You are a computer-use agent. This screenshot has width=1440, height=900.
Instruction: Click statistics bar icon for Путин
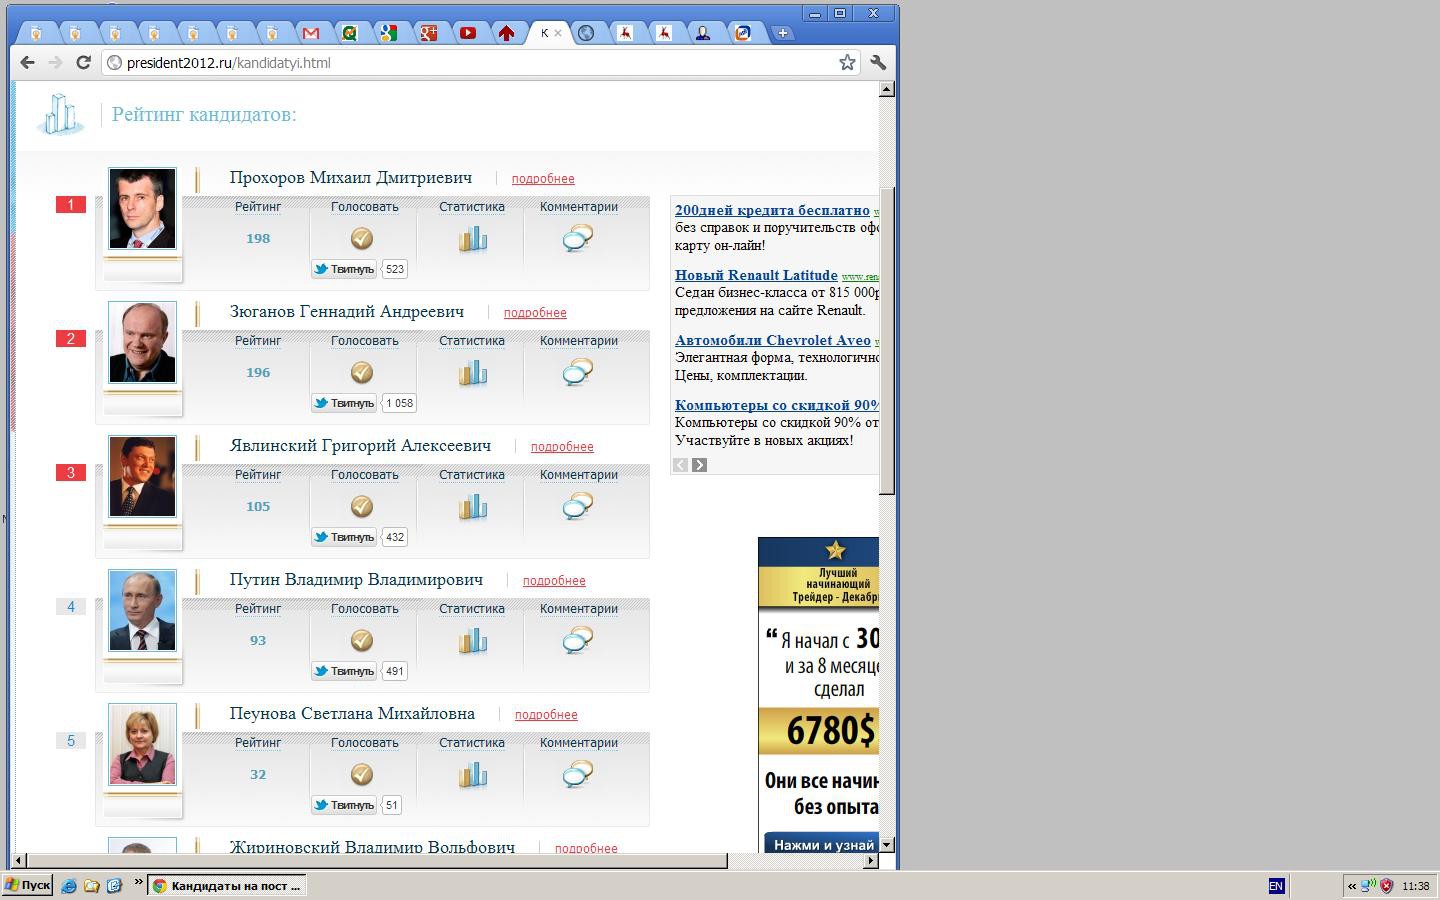(473, 641)
